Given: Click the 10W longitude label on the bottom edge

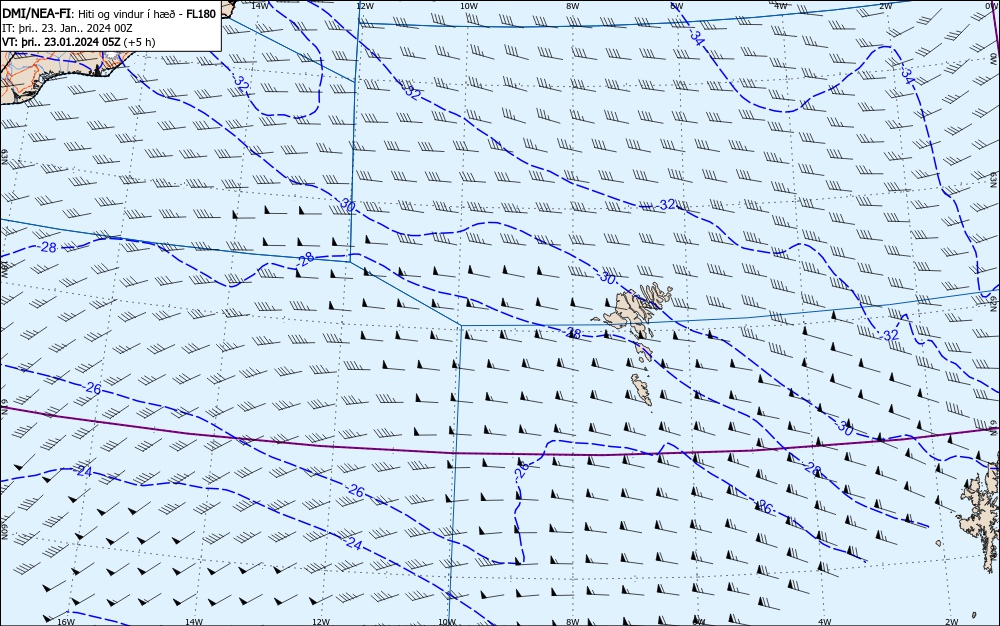Looking at the screenshot, I should (x=447, y=622).
